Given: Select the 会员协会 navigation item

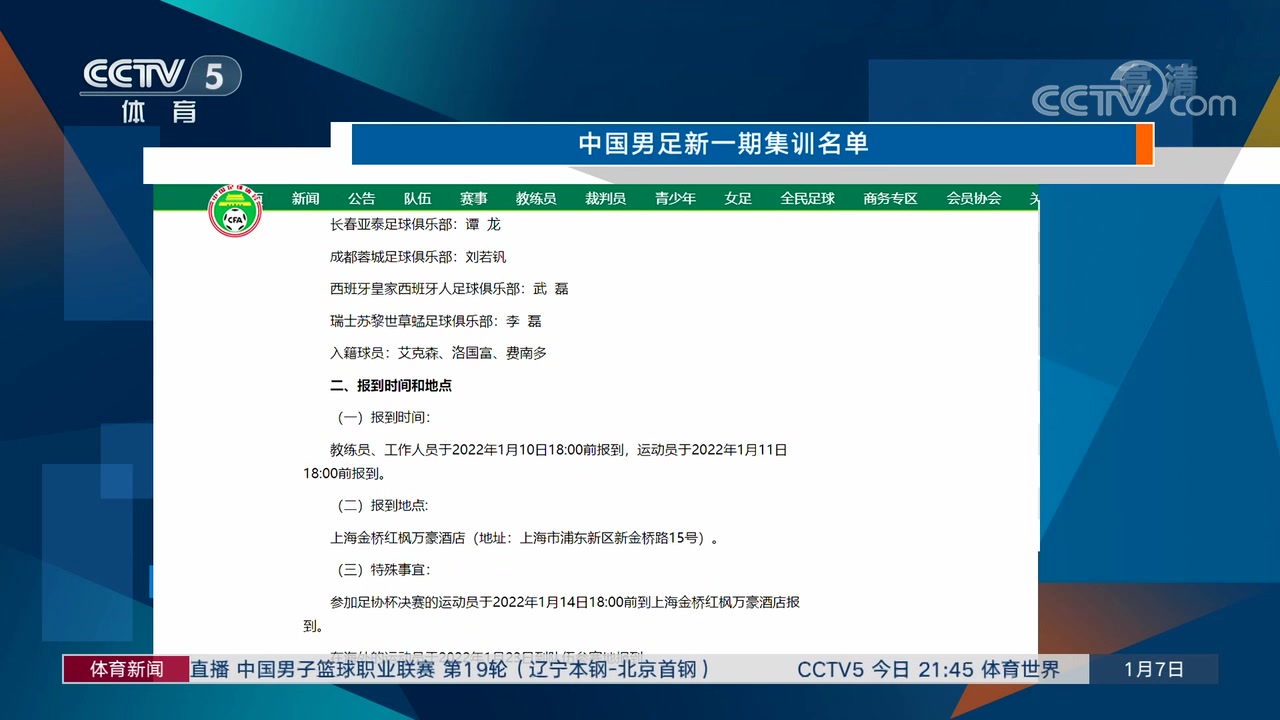Looking at the screenshot, I should click(972, 198).
